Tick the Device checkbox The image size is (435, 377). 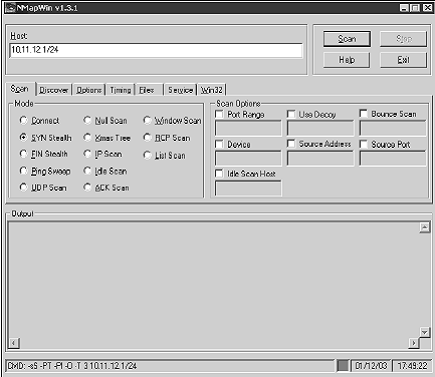[219, 144]
